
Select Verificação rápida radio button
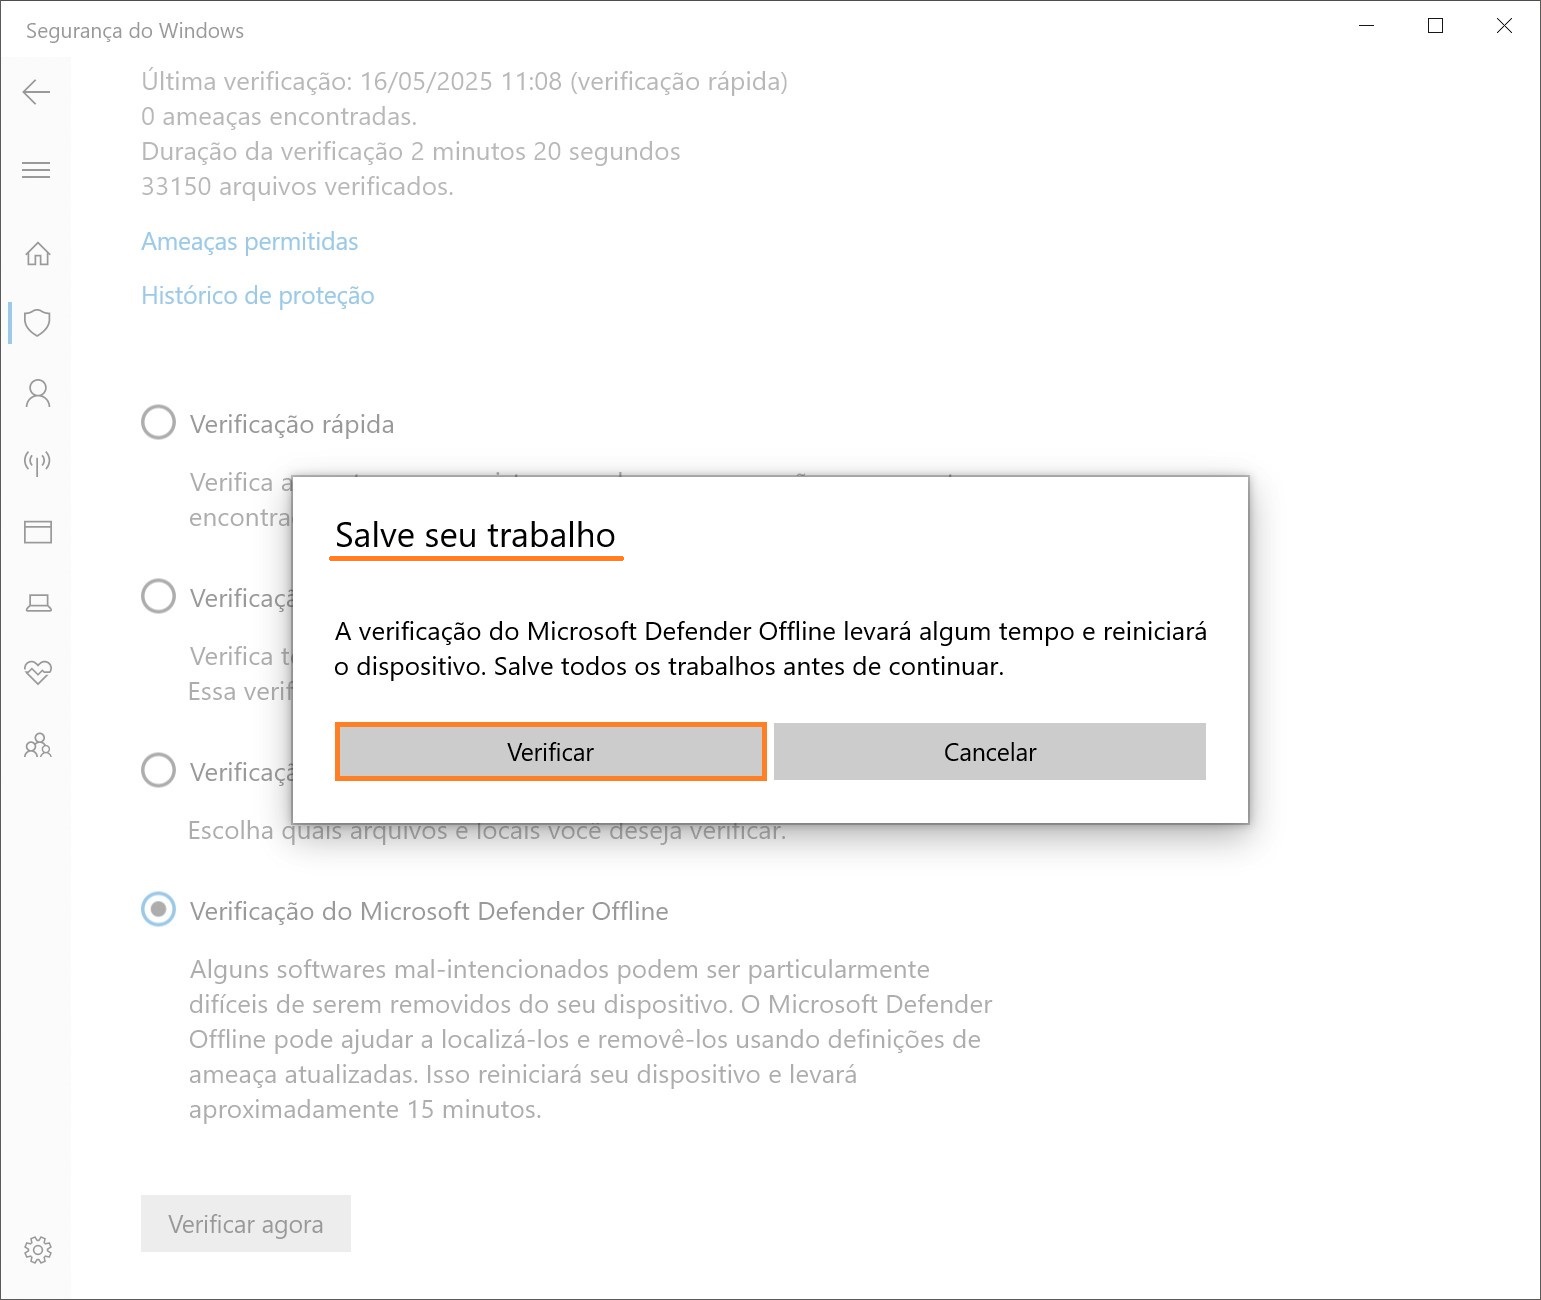[158, 422]
